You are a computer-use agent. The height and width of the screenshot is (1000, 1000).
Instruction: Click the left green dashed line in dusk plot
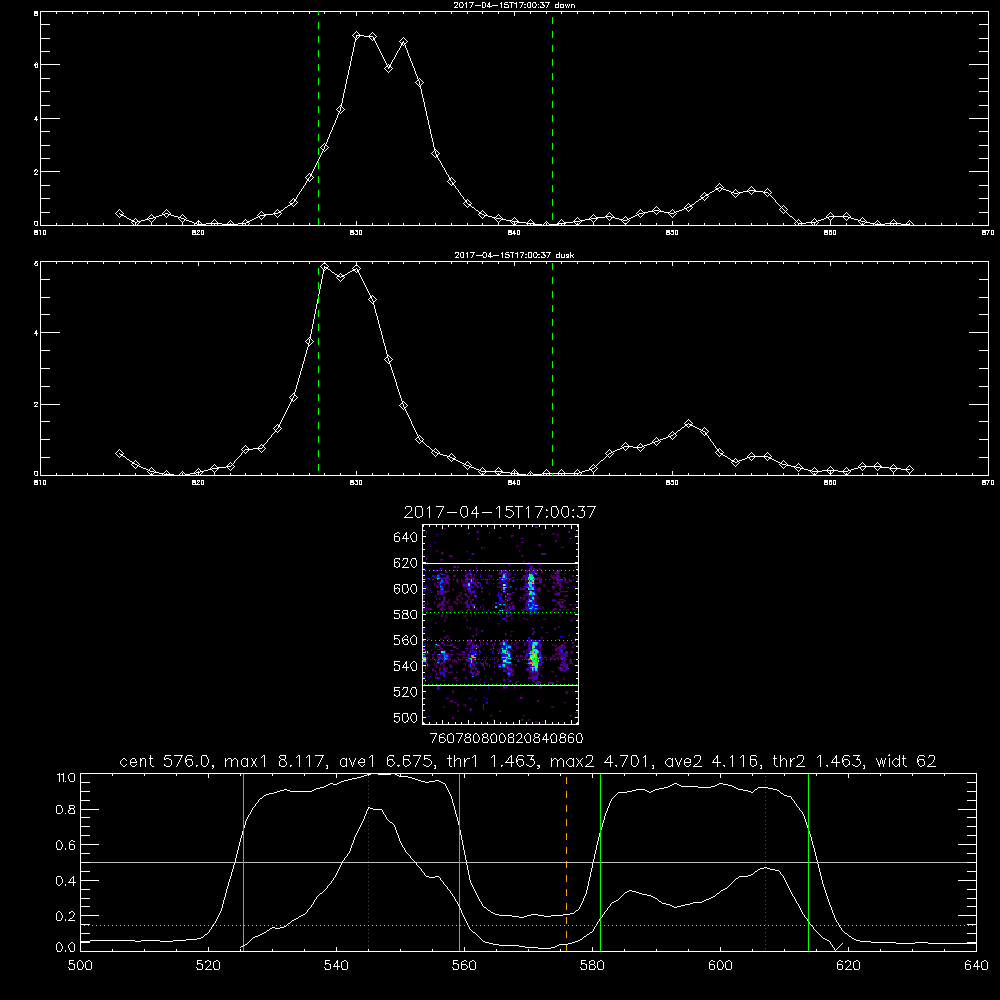(318, 369)
